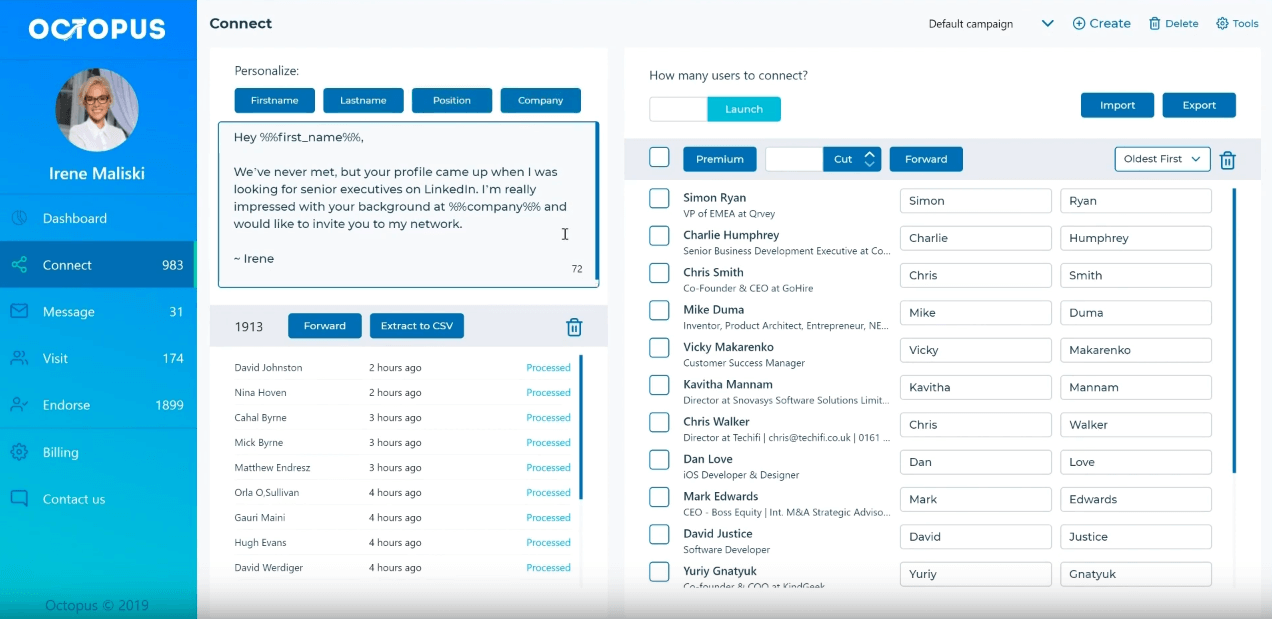Click the Message envelope icon
Image resolution: width=1272 pixels, height=619 pixels.
point(19,312)
